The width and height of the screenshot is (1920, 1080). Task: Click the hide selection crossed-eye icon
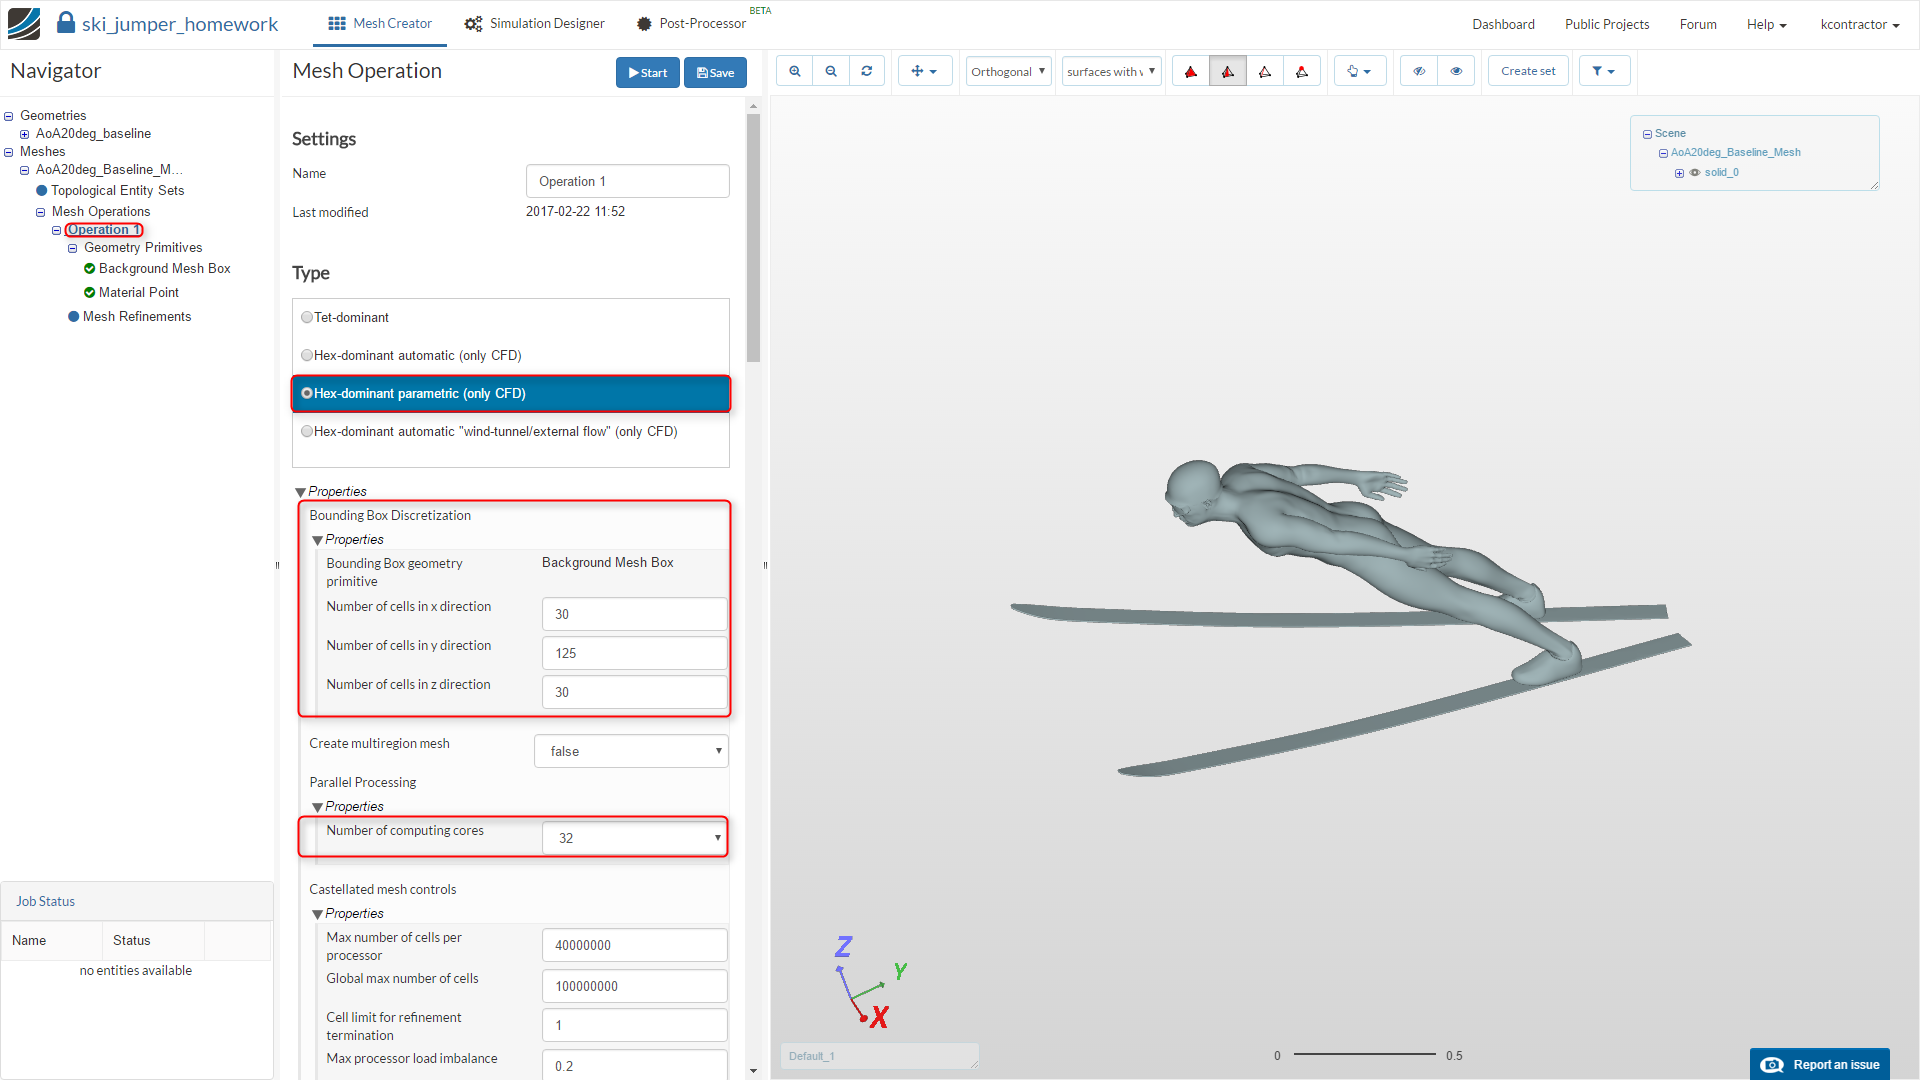click(x=1419, y=71)
